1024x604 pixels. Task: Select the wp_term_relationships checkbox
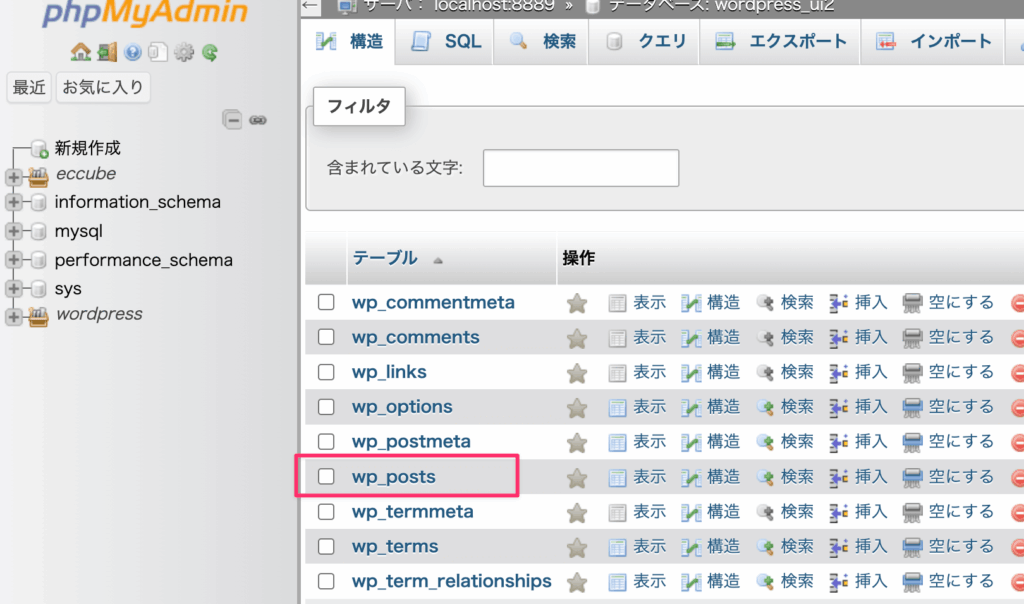(x=326, y=581)
